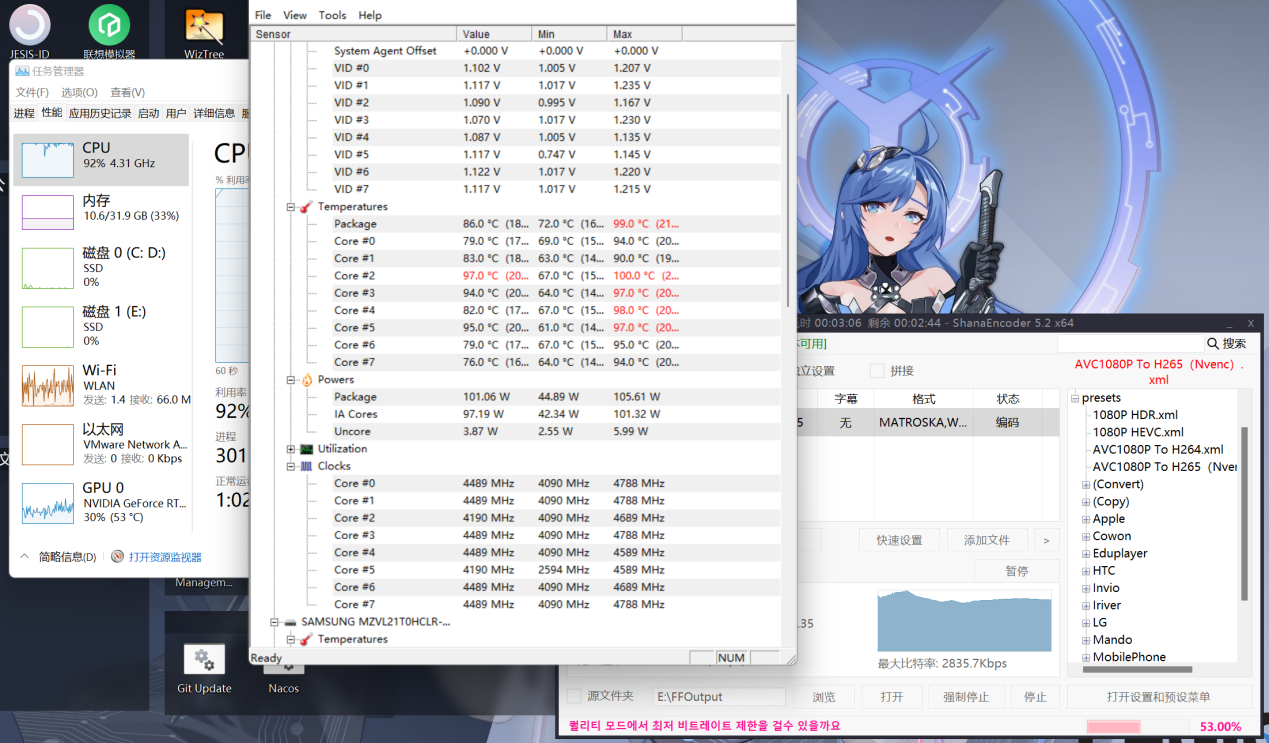Click the magnifier search icon in ShanaEncoder
1269x743 pixels.
(x=1213, y=343)
